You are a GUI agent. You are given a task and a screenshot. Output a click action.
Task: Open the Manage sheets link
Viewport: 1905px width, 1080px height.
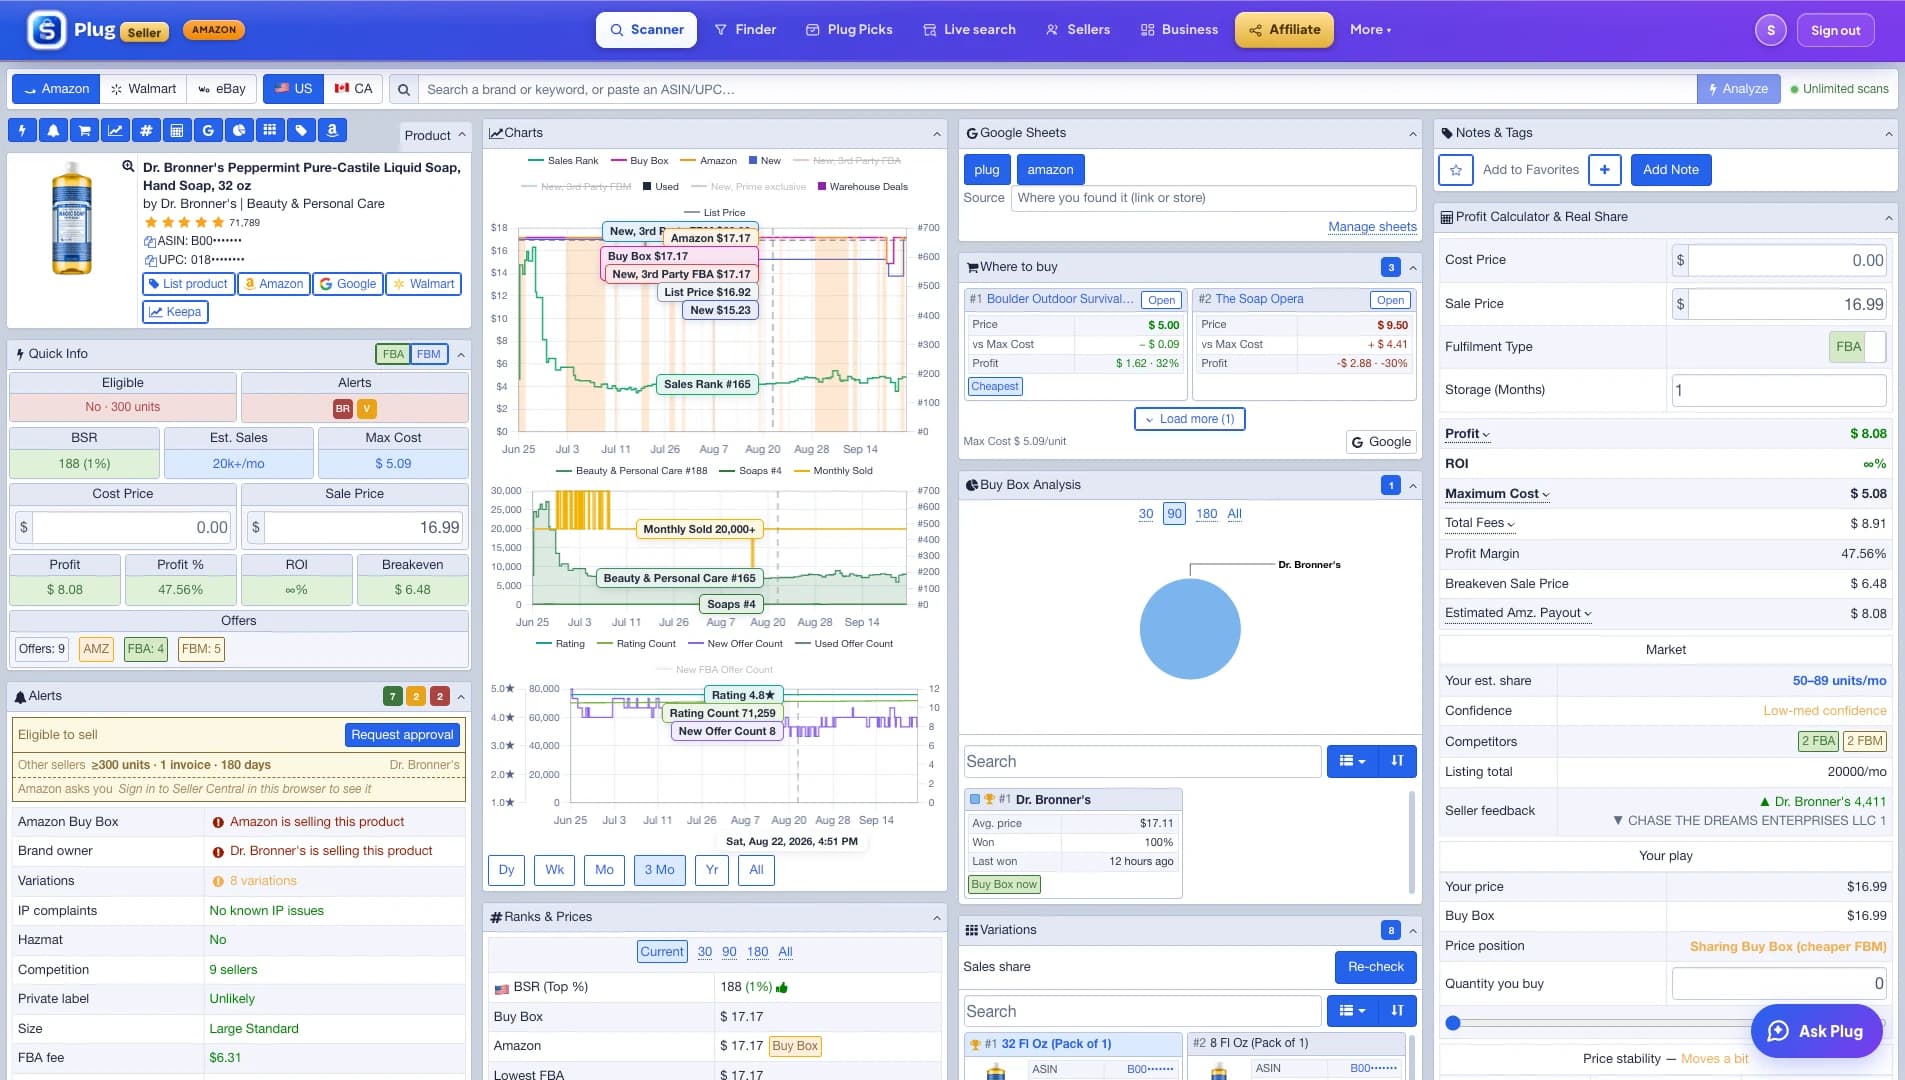pyautogui.click(x=1372, y=227)
